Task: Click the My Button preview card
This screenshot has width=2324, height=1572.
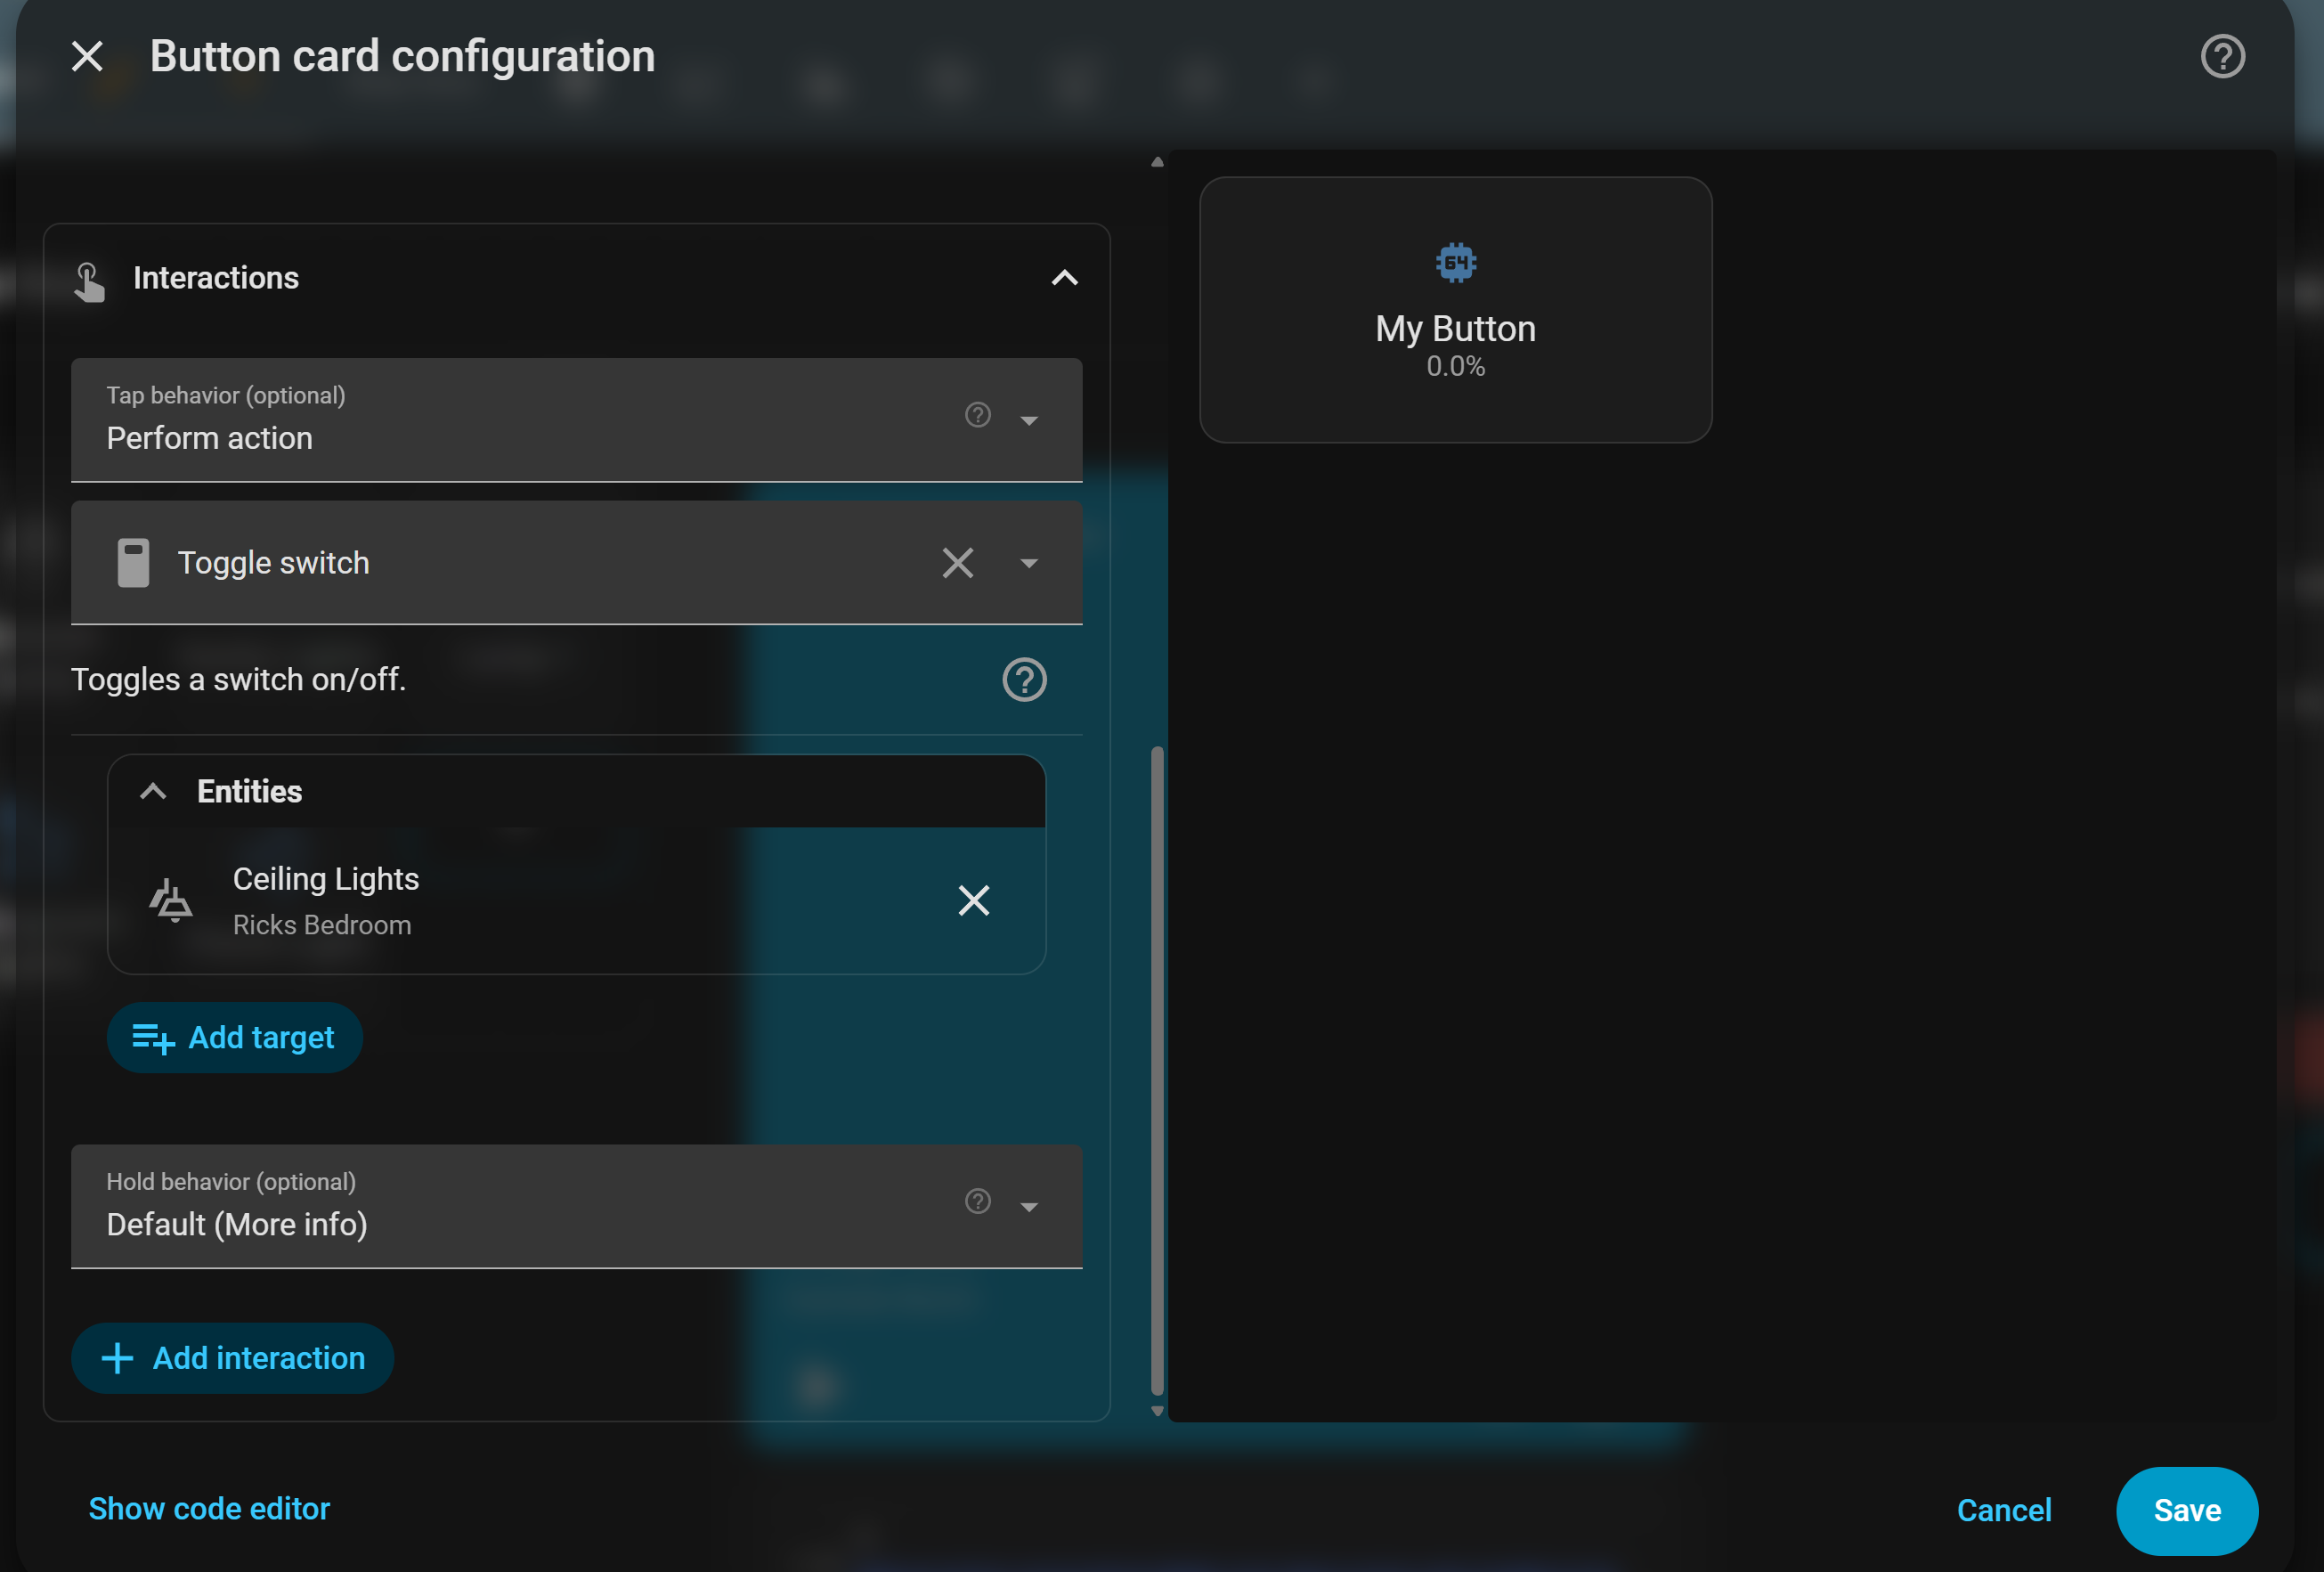Action: (1455, 310)
